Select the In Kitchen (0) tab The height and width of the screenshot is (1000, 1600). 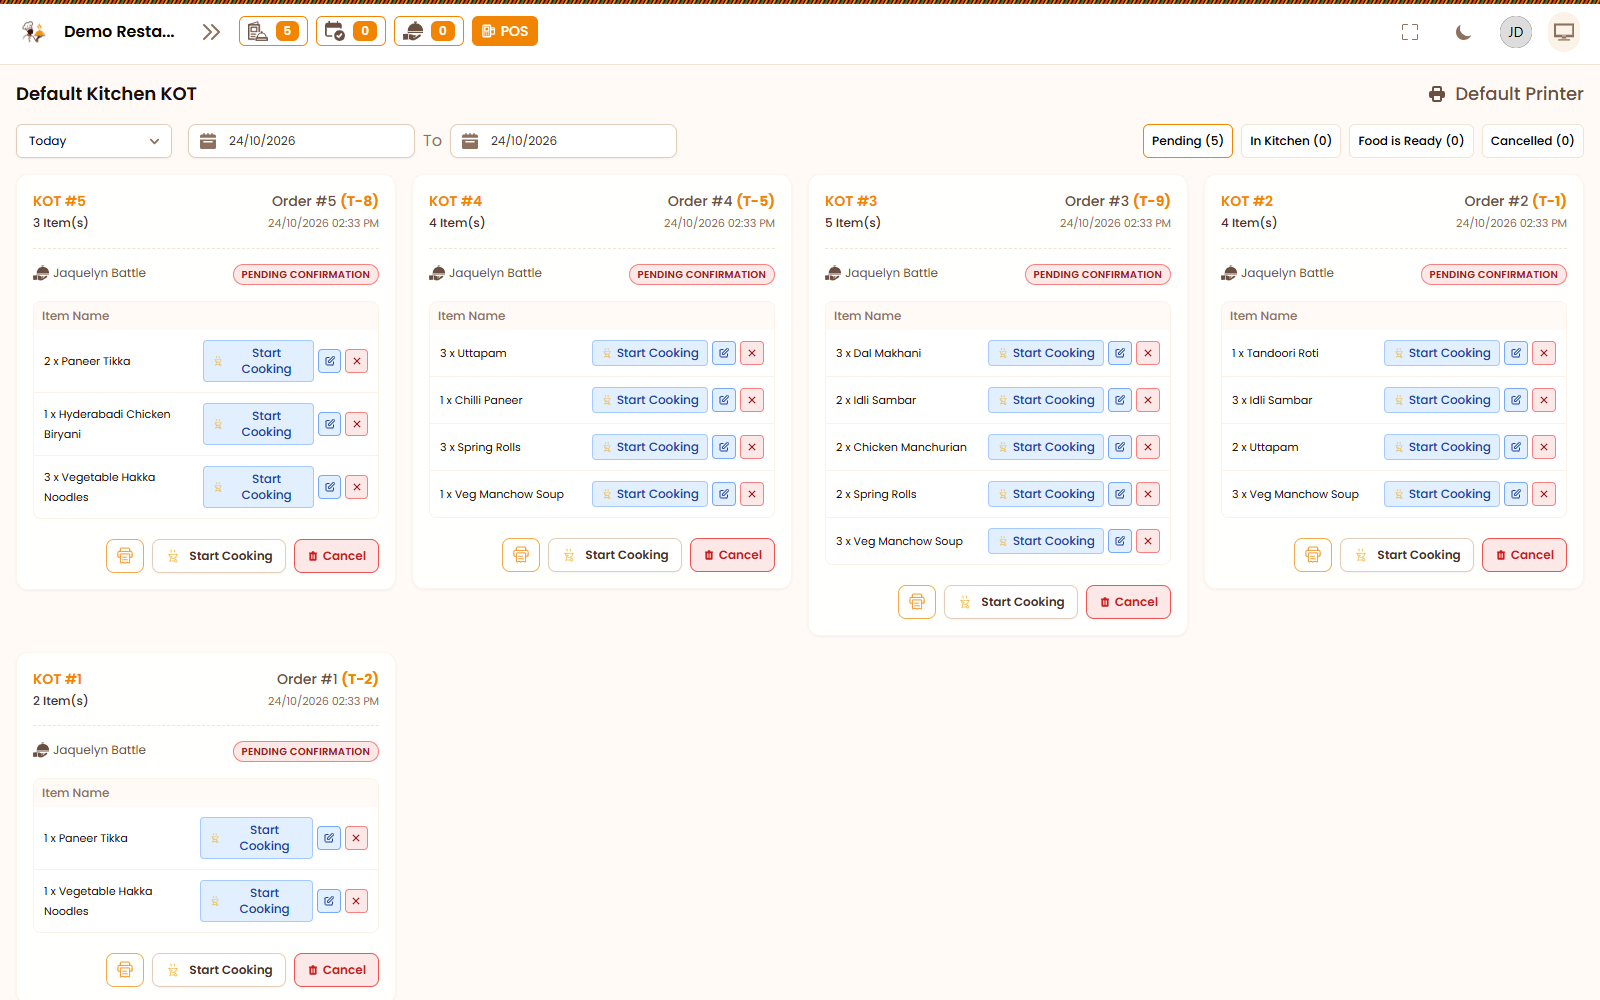(x=1291, y=141)
